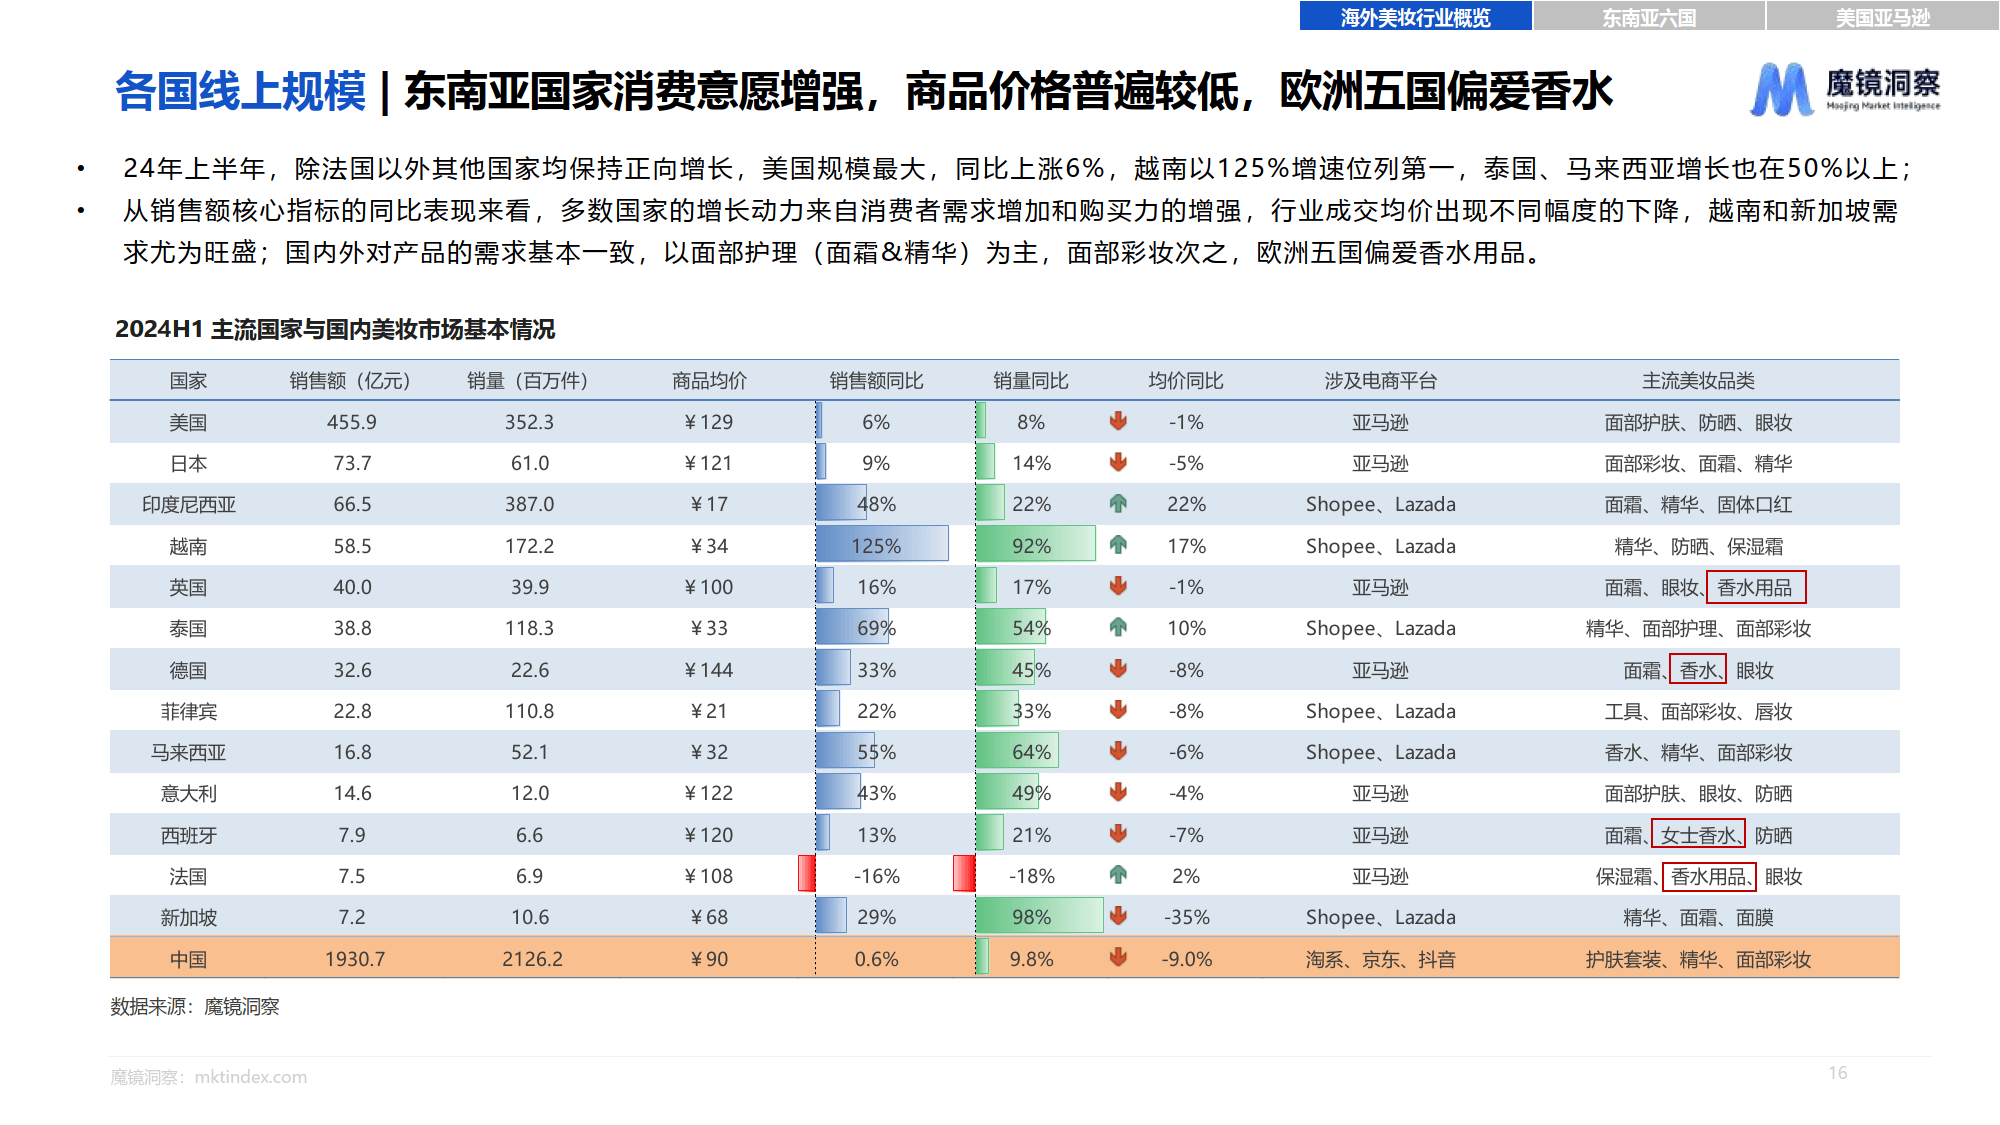Viewport: 2000px width, 1125px height.
Task: Click the 美国 country cell
Action: (x=188, y=422)
